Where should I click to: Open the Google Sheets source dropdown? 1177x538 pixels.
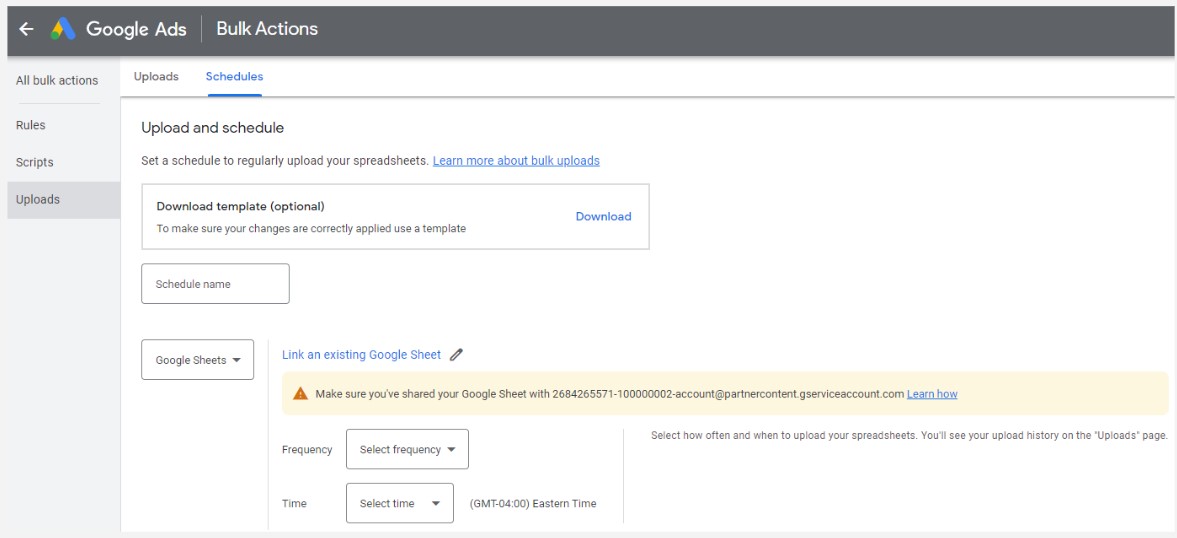197,360
